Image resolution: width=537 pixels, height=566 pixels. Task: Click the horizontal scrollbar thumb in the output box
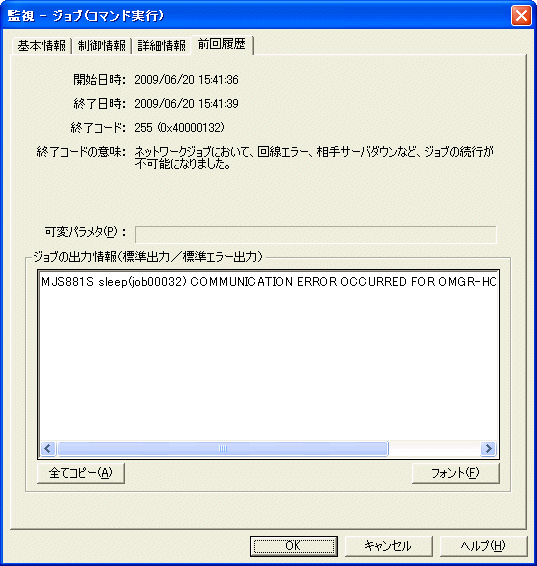[x=223, y=449]
